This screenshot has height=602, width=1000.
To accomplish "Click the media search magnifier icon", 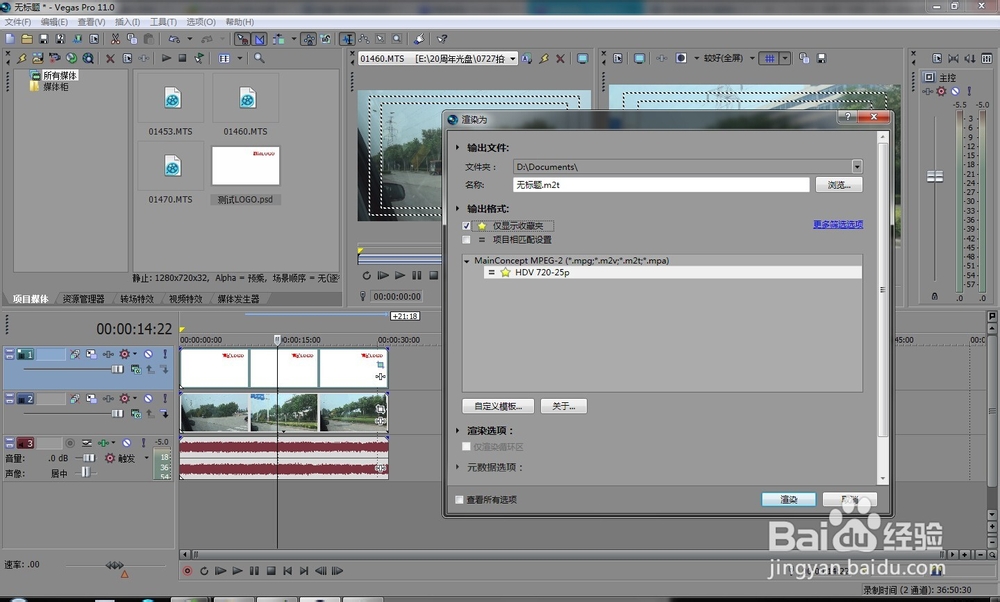I will pos(259,58).
